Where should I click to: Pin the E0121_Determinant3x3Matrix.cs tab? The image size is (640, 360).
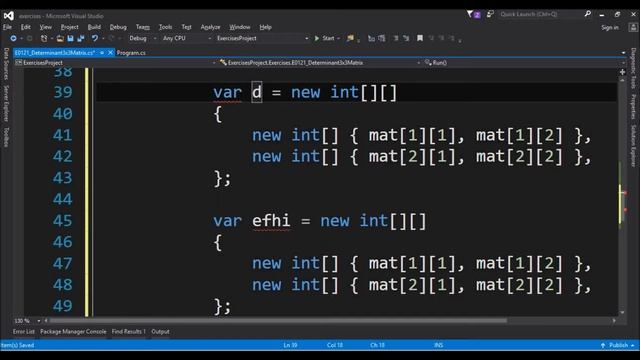coord(102,53)
